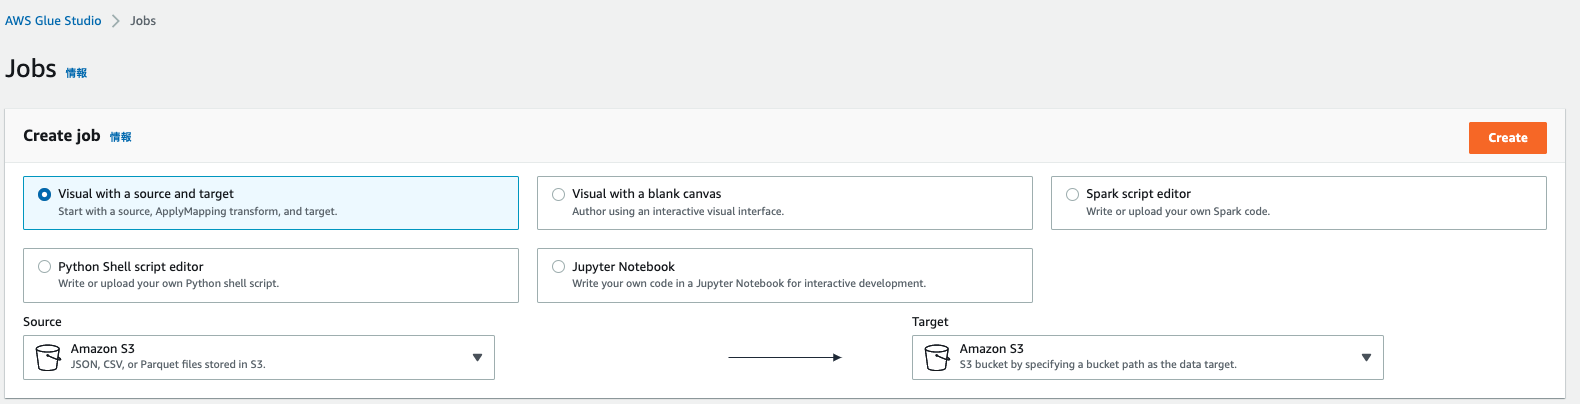Expand Target dropdown using its arrow
The height and width of the screenshot is (404, 1580).
coord(1366,357)
